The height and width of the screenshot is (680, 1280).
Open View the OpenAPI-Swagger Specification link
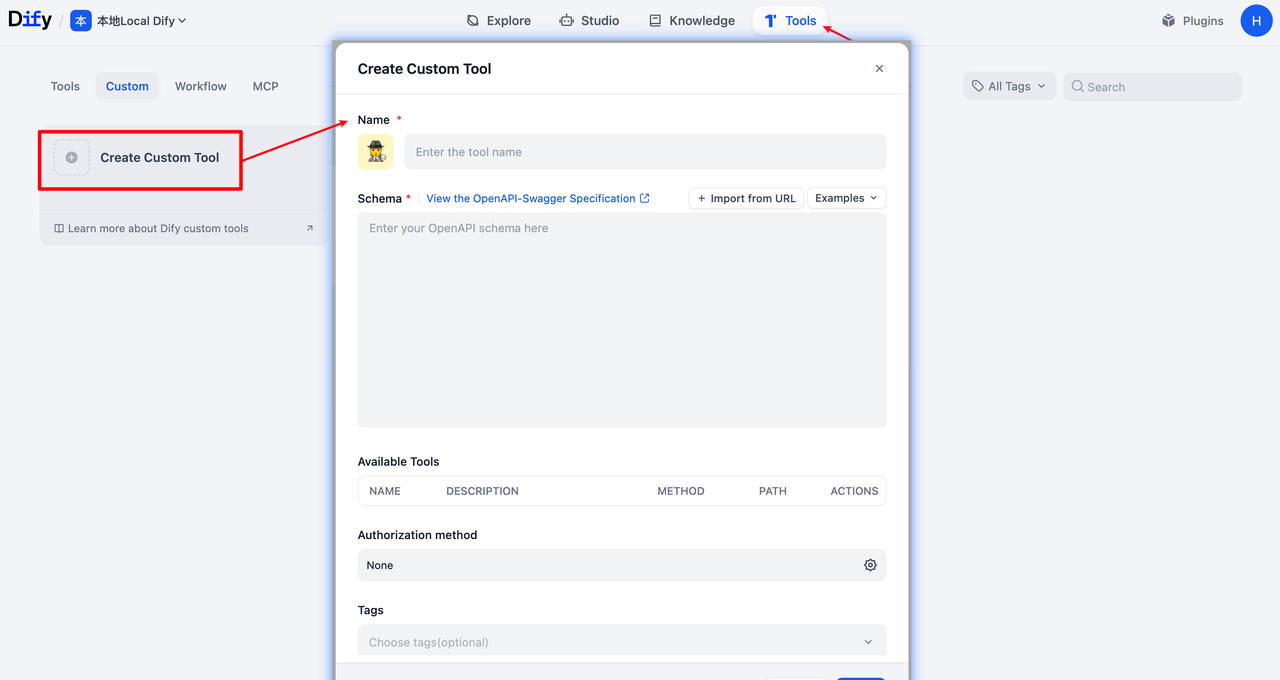point(537,198)
